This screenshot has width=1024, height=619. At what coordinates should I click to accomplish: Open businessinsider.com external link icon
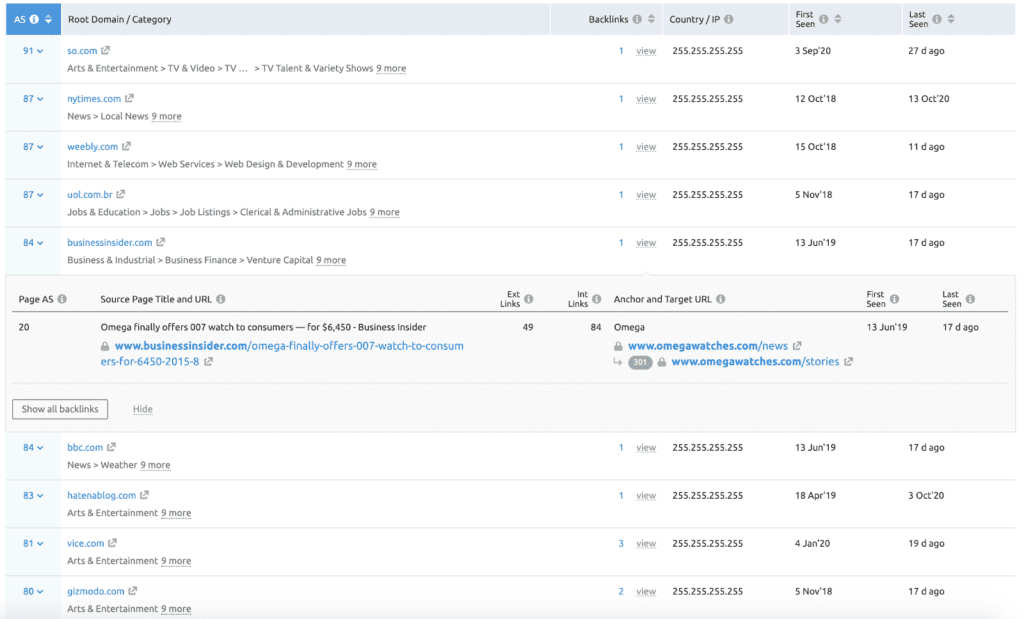(161, 242)
